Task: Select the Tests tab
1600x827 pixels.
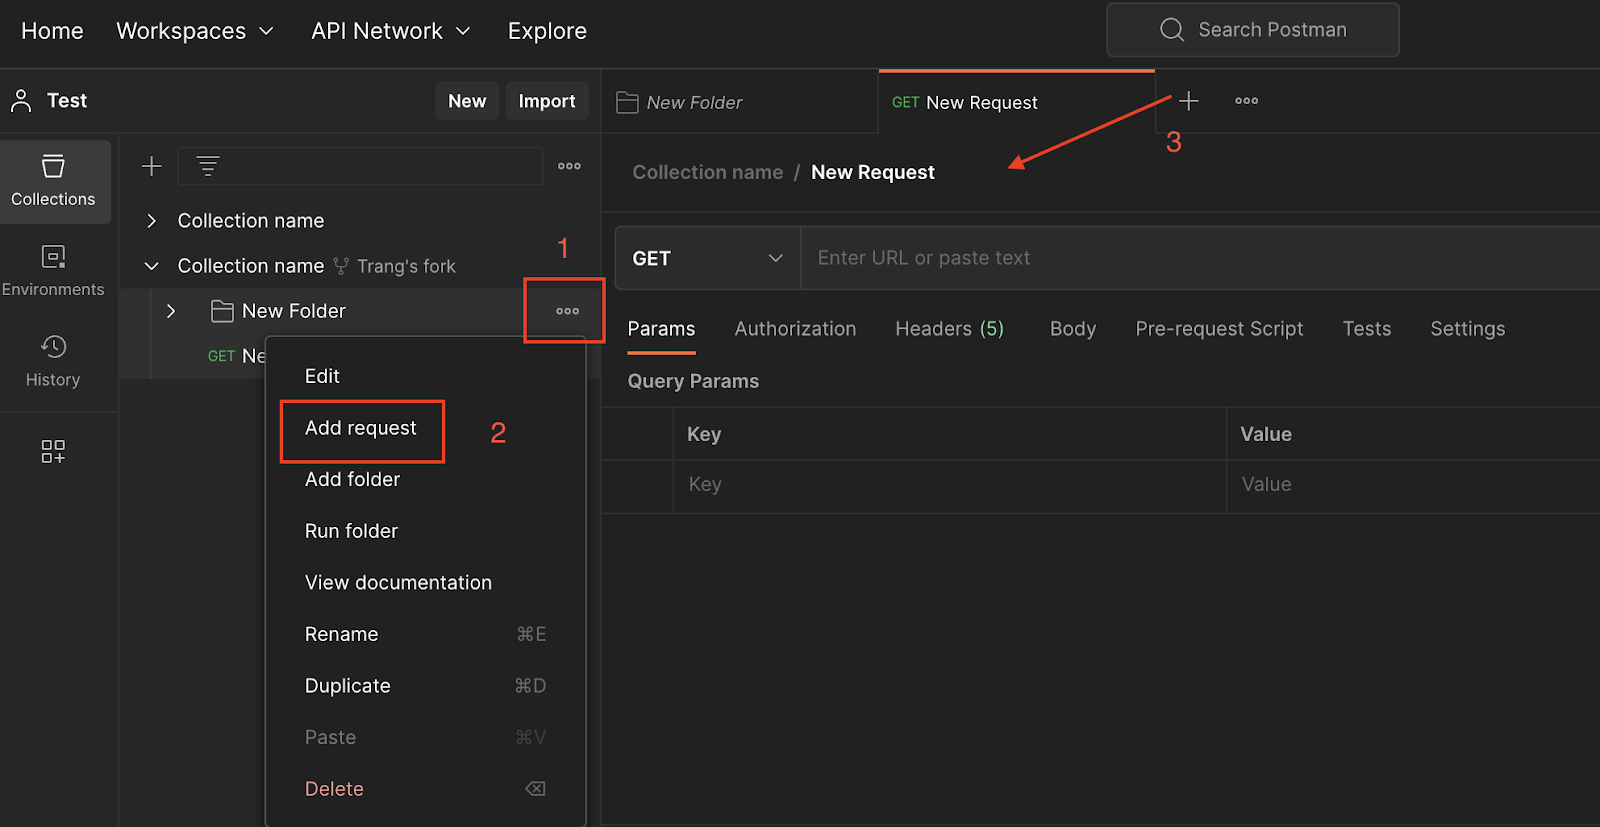Action: coord(1367,329)
